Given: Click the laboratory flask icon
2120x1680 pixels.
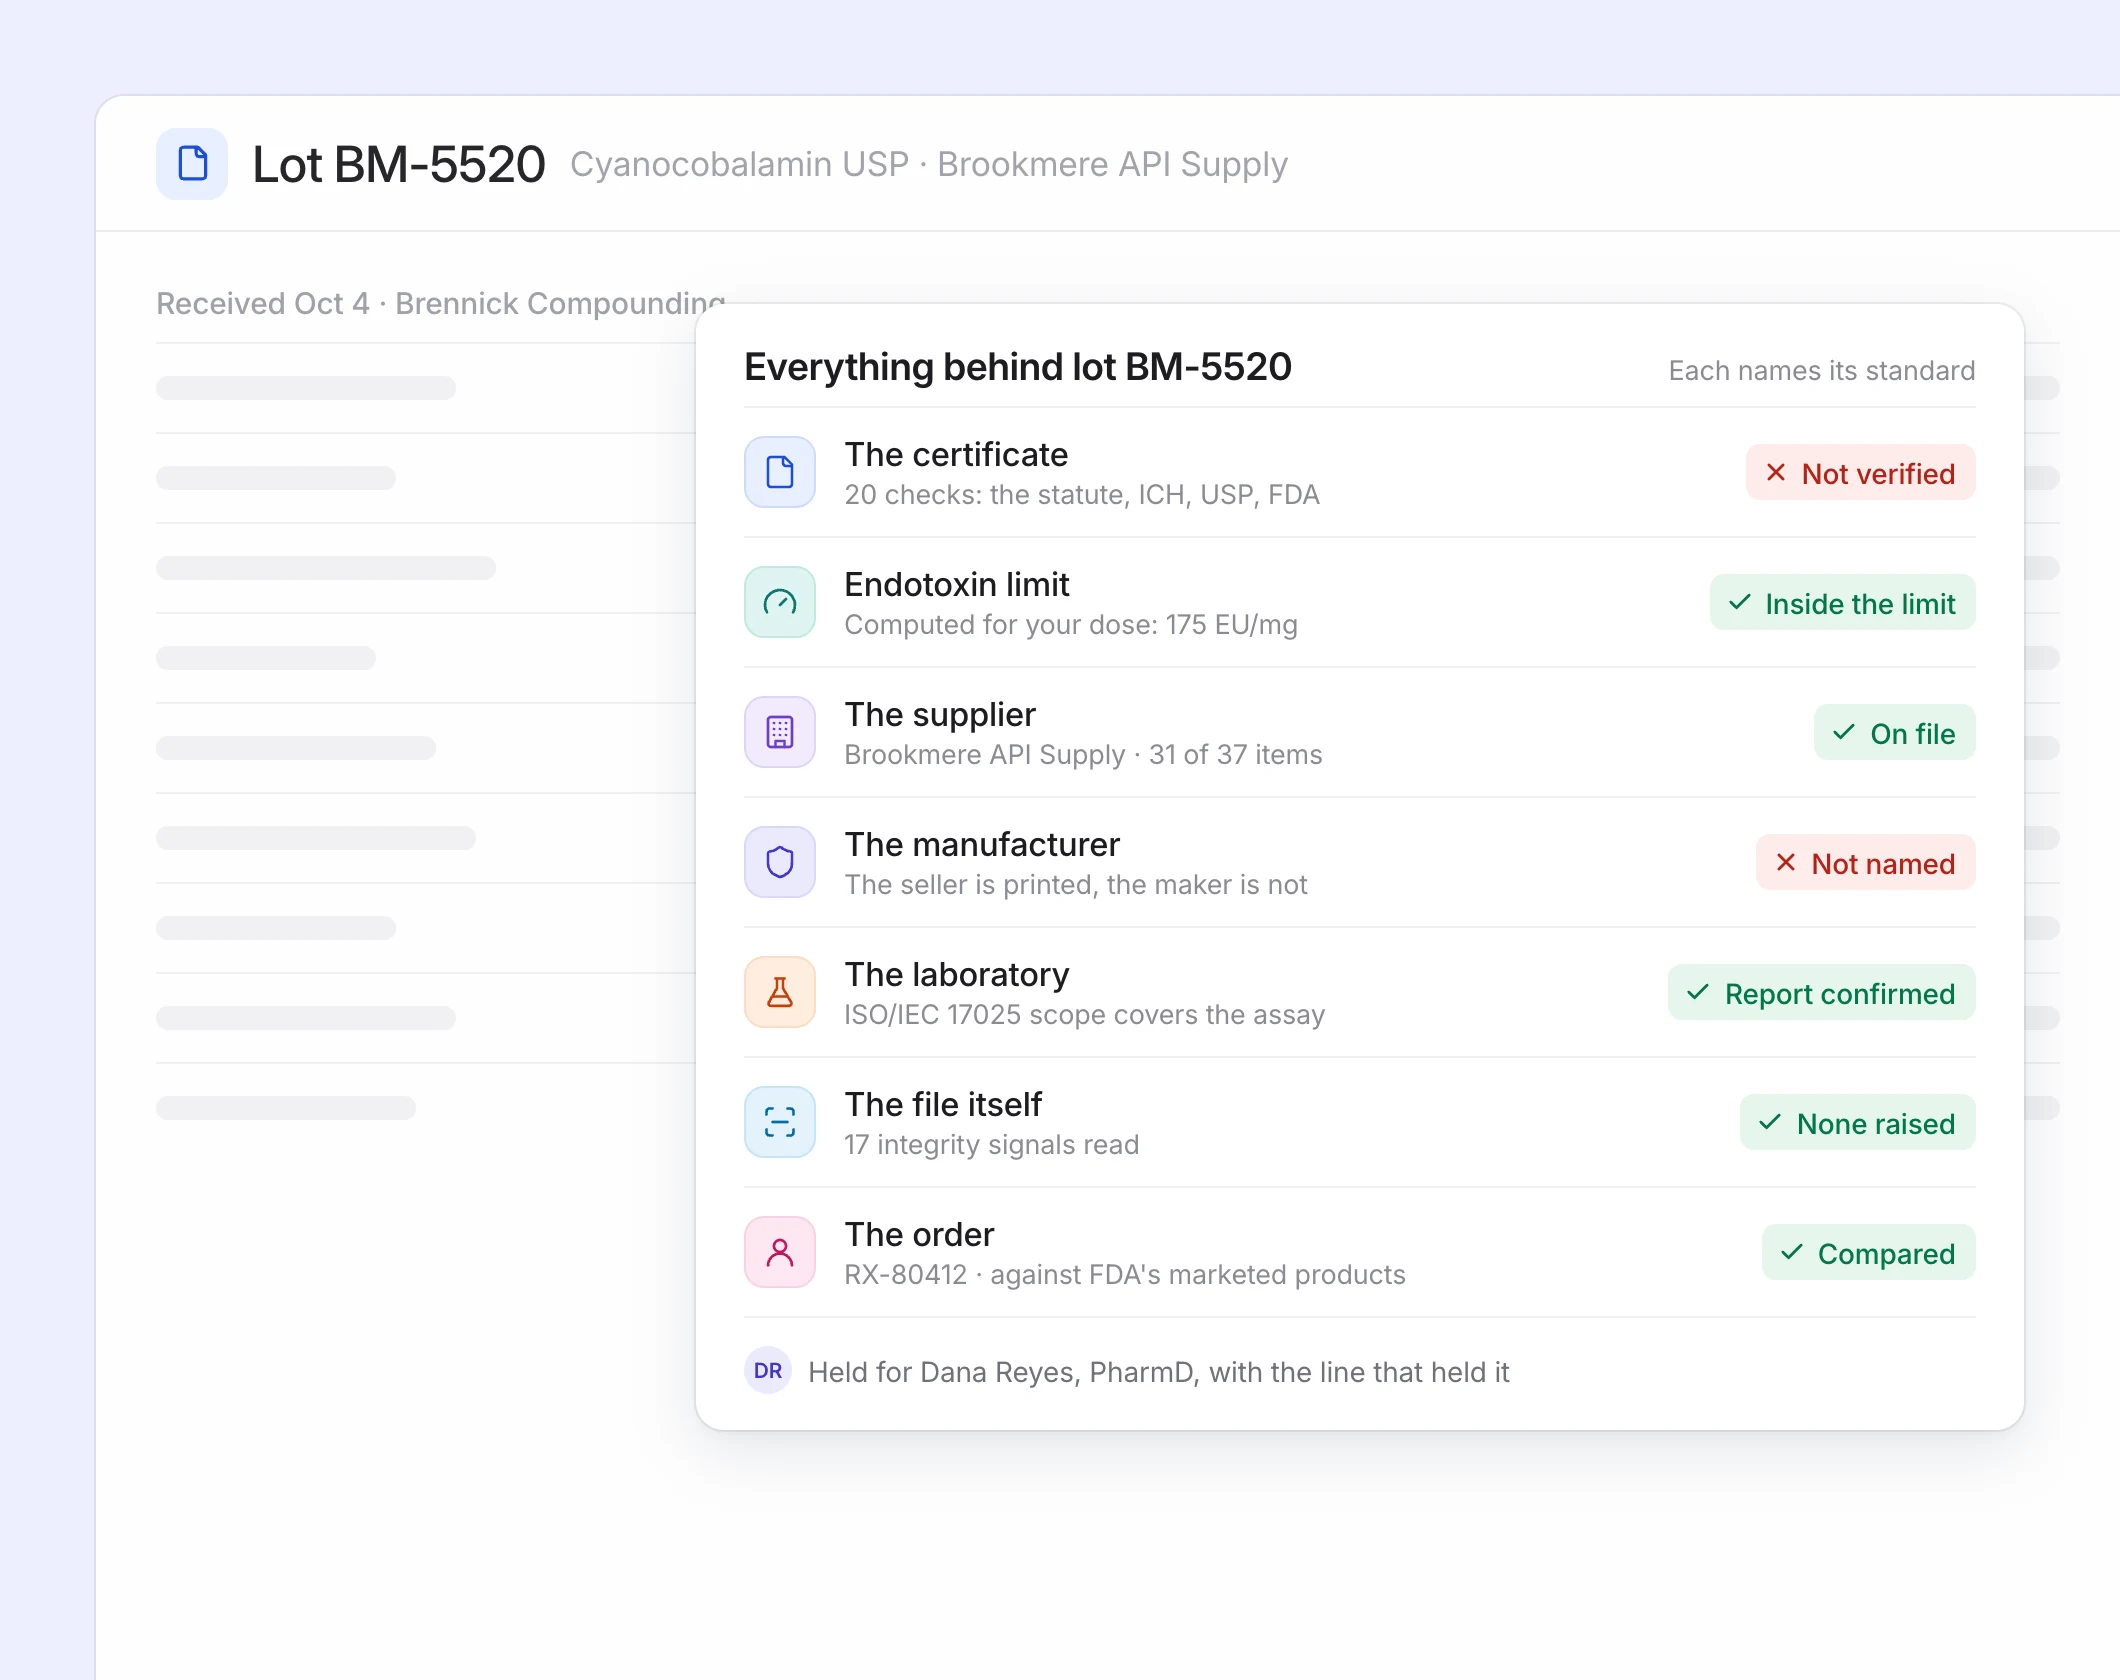Looking at the screenshot, I should (x=780, y=992).
